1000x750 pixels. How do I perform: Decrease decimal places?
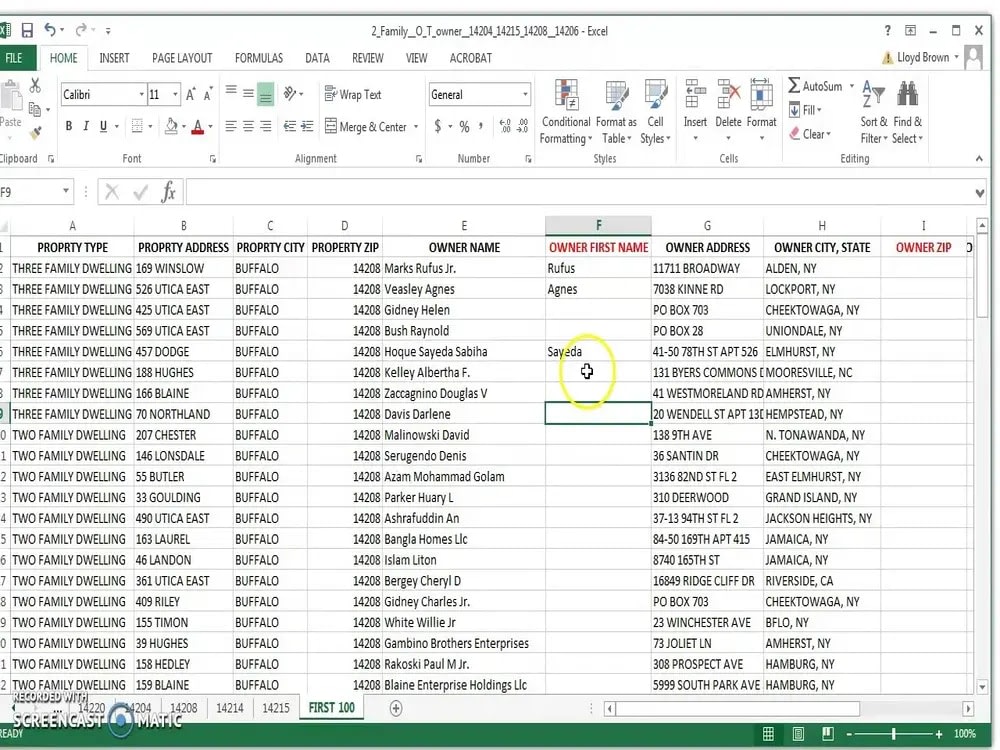coord(522,126)
